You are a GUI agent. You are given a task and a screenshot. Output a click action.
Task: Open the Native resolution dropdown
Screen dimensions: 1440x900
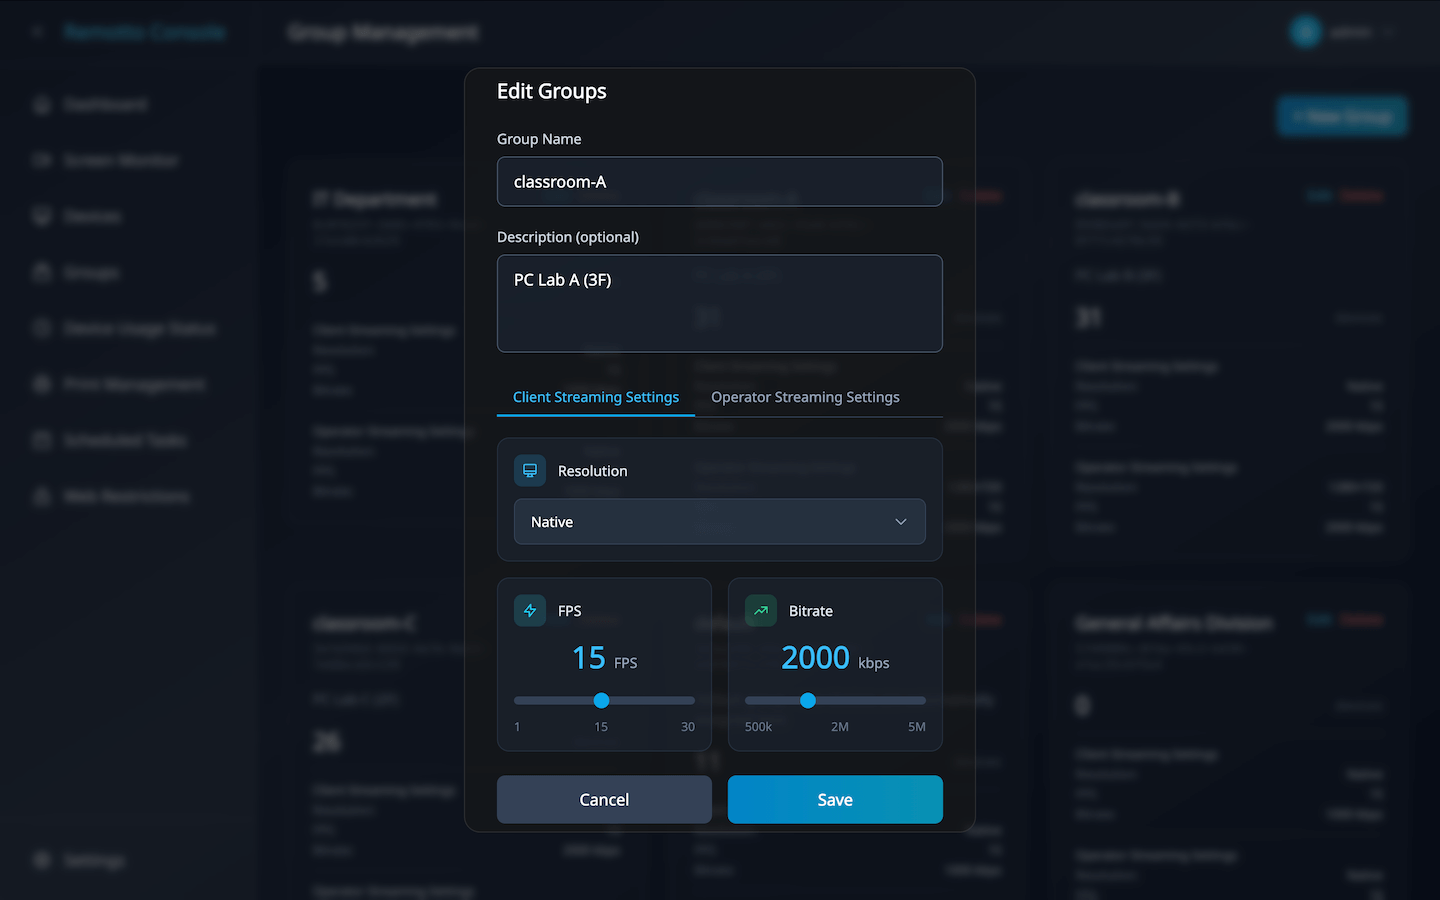tap(719, 522)
